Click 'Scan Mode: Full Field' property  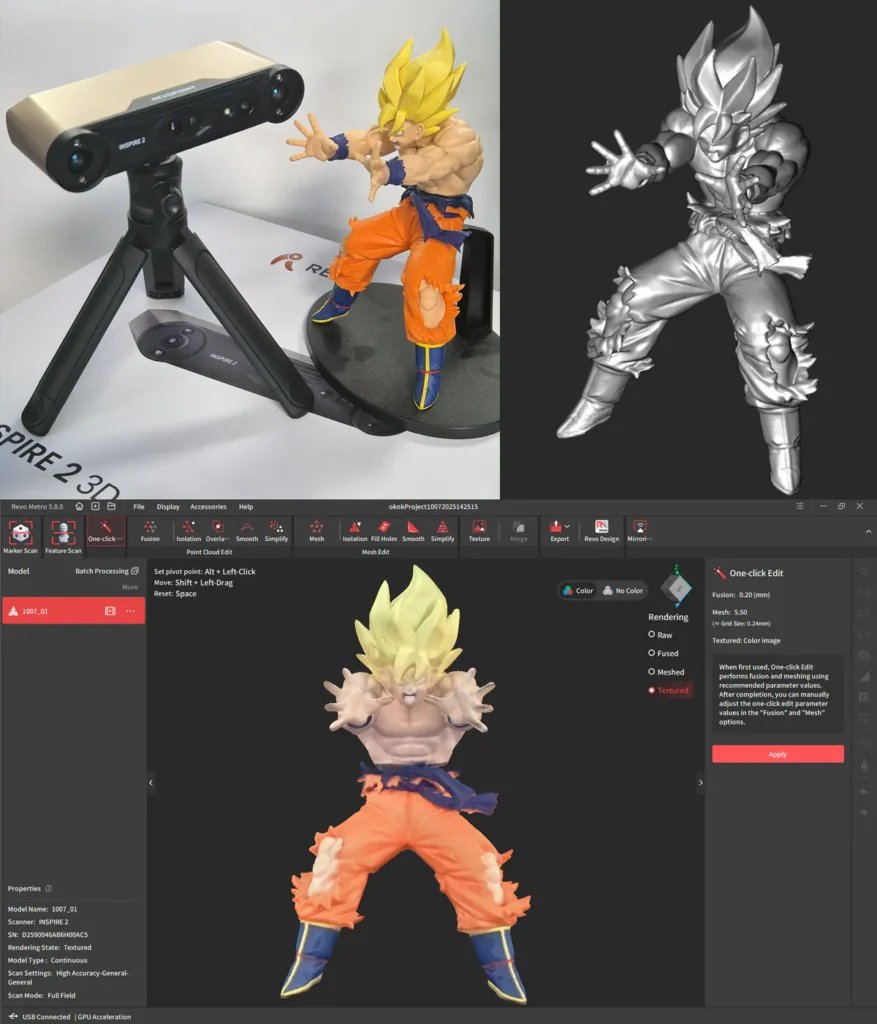(x=41, y=995)
